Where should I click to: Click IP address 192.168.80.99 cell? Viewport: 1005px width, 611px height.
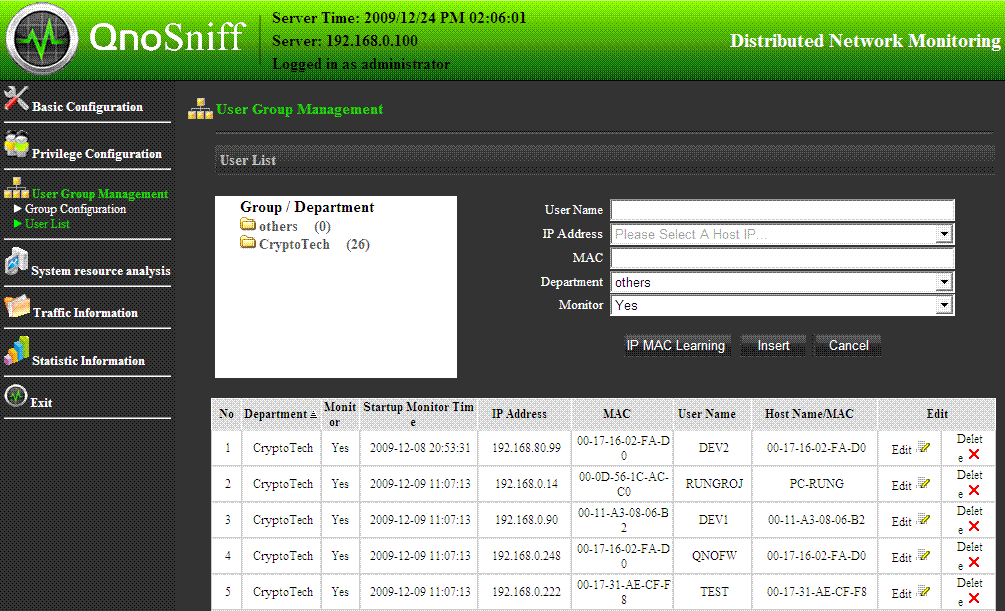(526, 448)
